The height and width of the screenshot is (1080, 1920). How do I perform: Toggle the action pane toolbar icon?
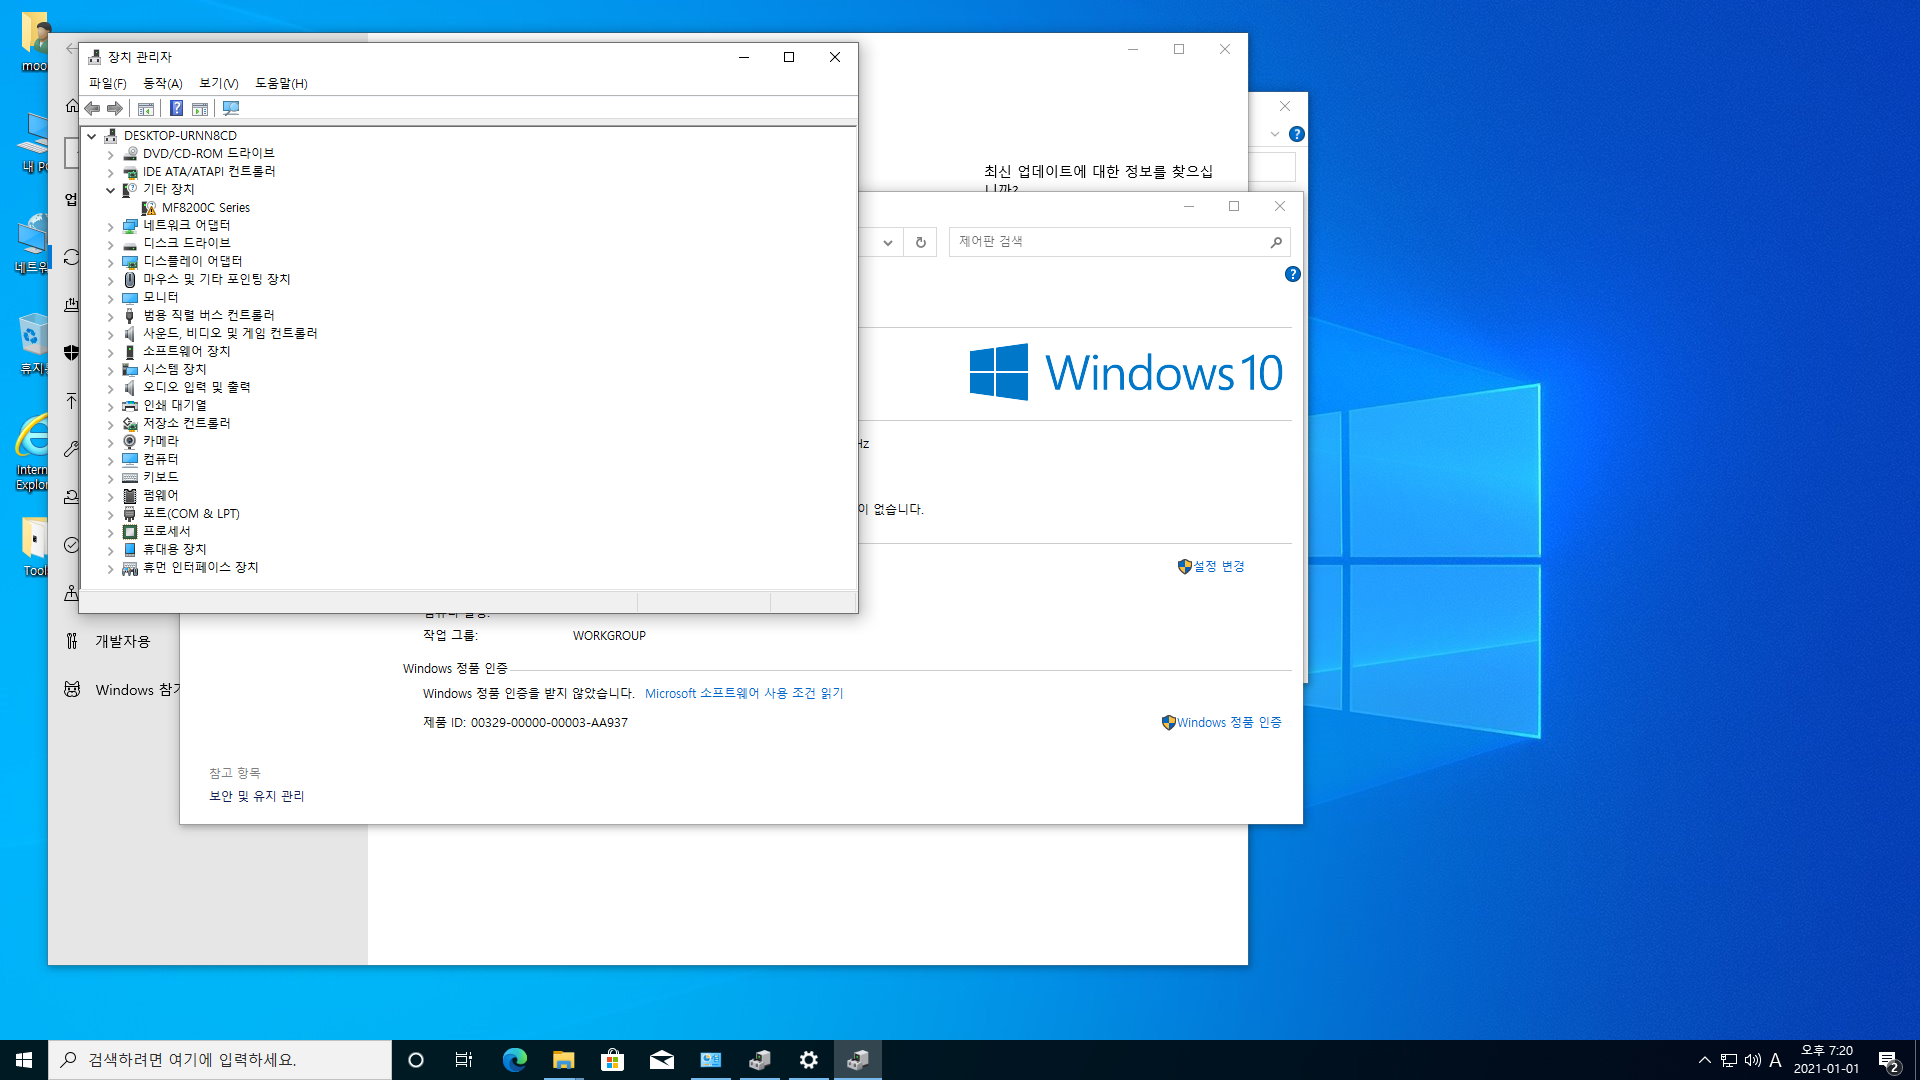pyautogui.click(x=200, y=108)
